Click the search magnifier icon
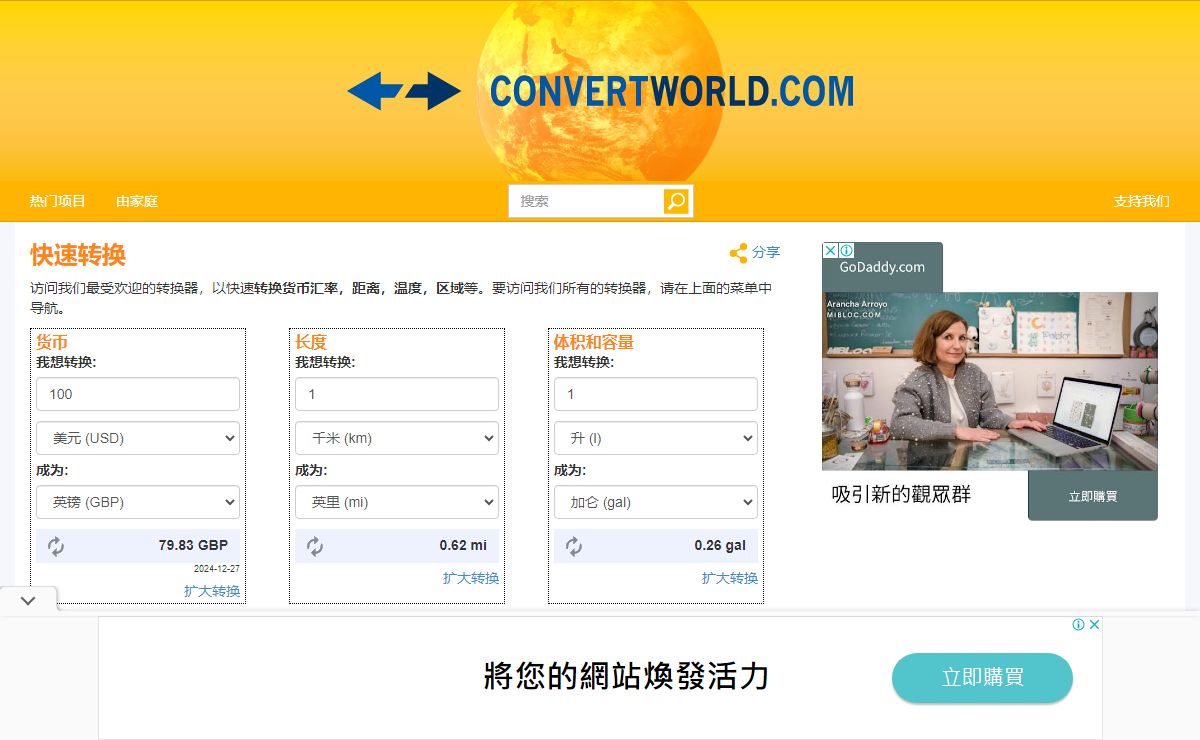Screen dimensions: 1200x740 pyautogui.click(x=676, y=201)
